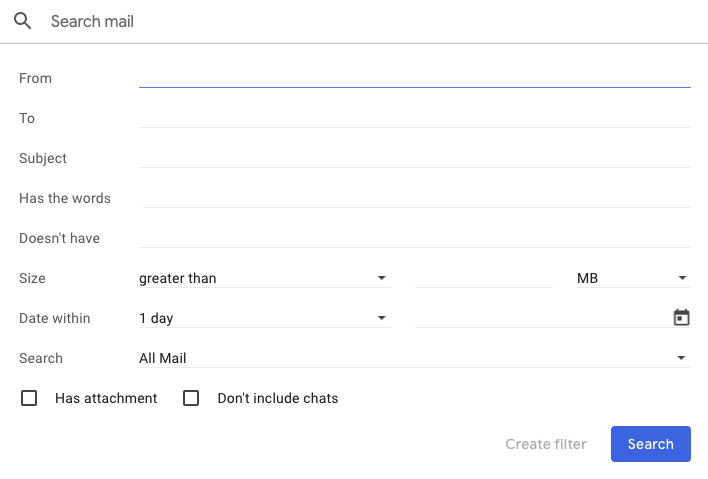Click the magnifying glass search icon
The height and width of the screenshot is (479, 708).
(22, 21)
